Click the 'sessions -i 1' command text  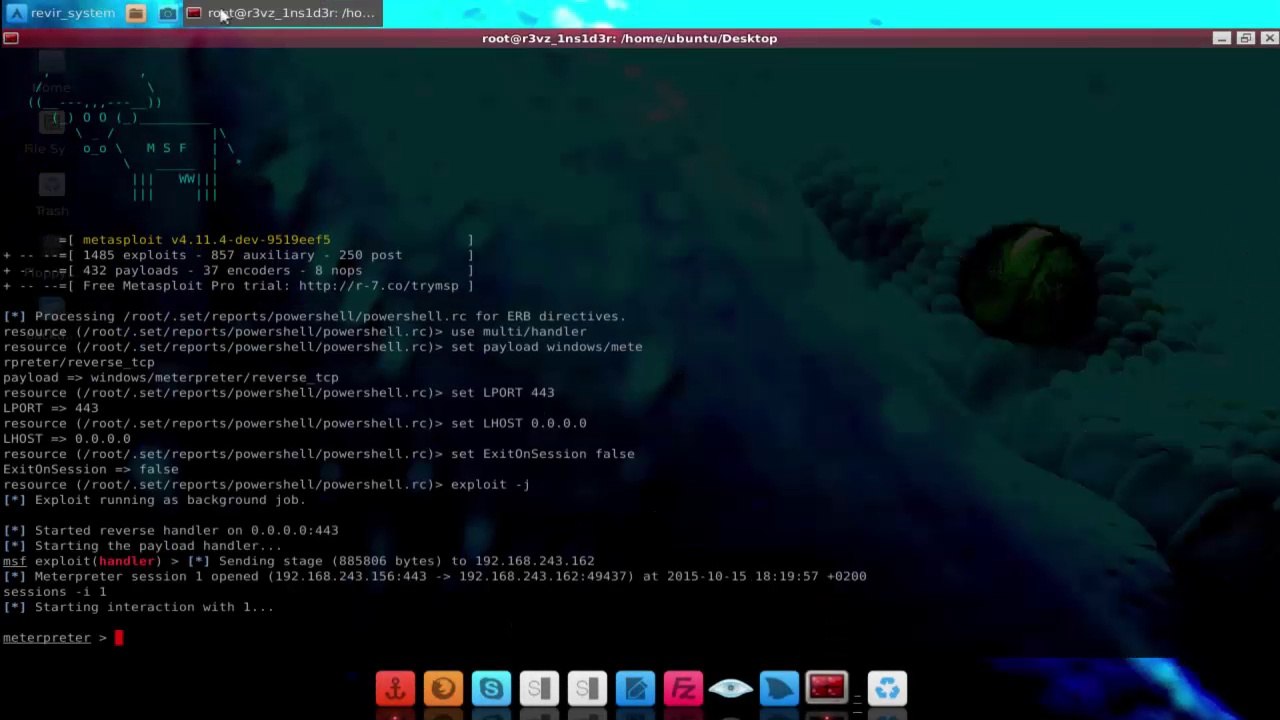pyautogui.click(x=54, y=592)
